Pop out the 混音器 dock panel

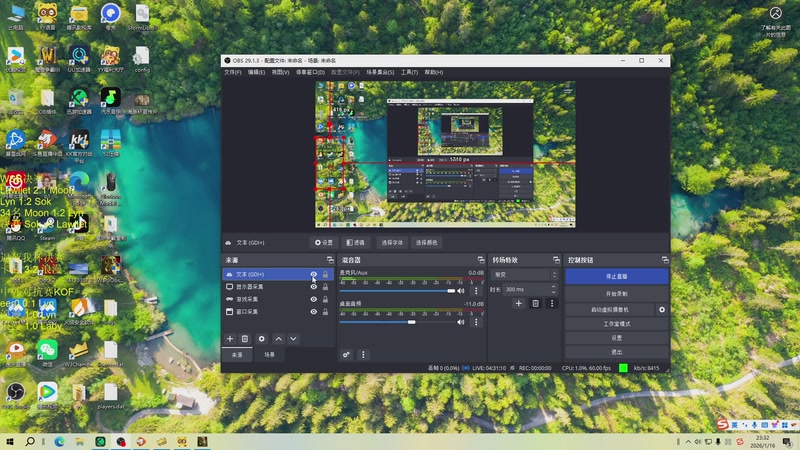click(x=481, y=260)
